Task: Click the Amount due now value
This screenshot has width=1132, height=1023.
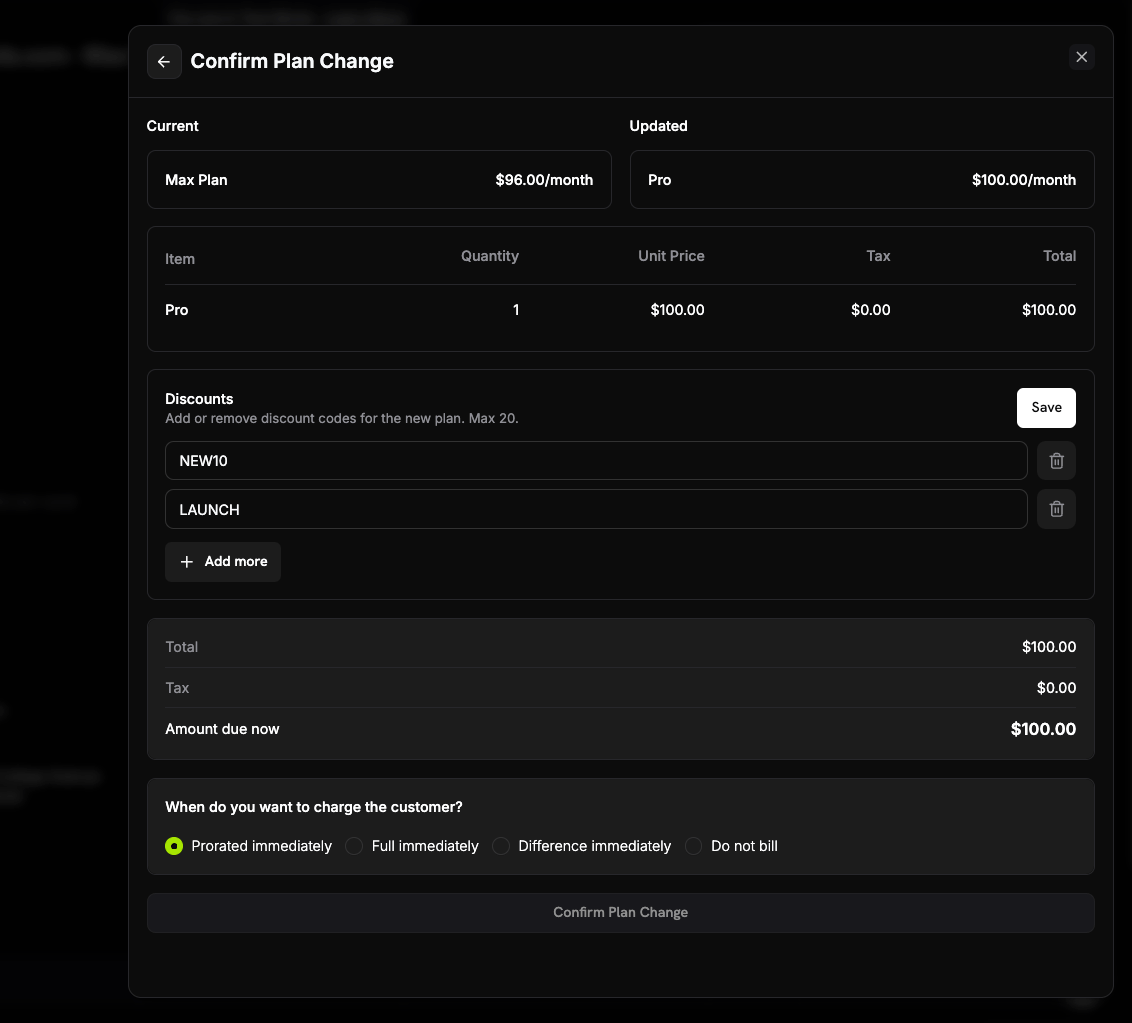Action: 1042,729
